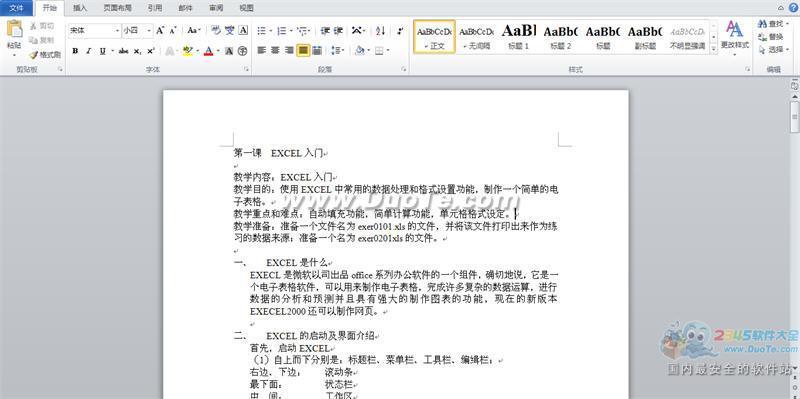Switch to the Page Layout (页面布局) tab
800x399 pixels.
(117, 8)
